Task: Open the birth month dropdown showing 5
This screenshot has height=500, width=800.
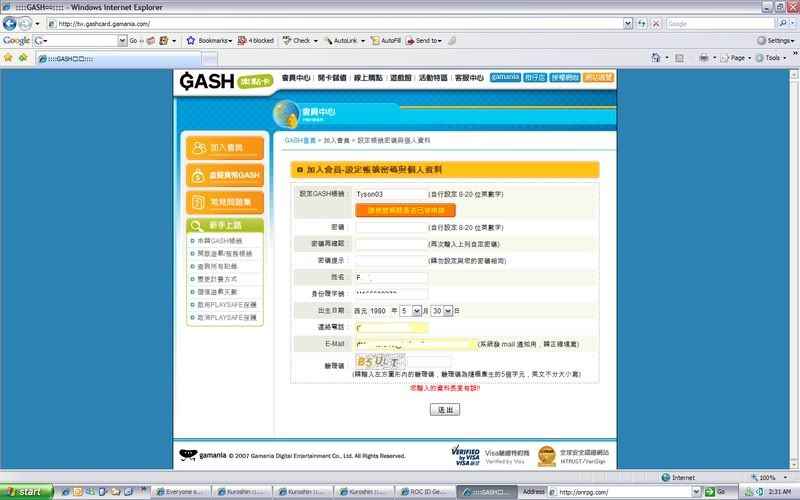Action: coord(416,311)
